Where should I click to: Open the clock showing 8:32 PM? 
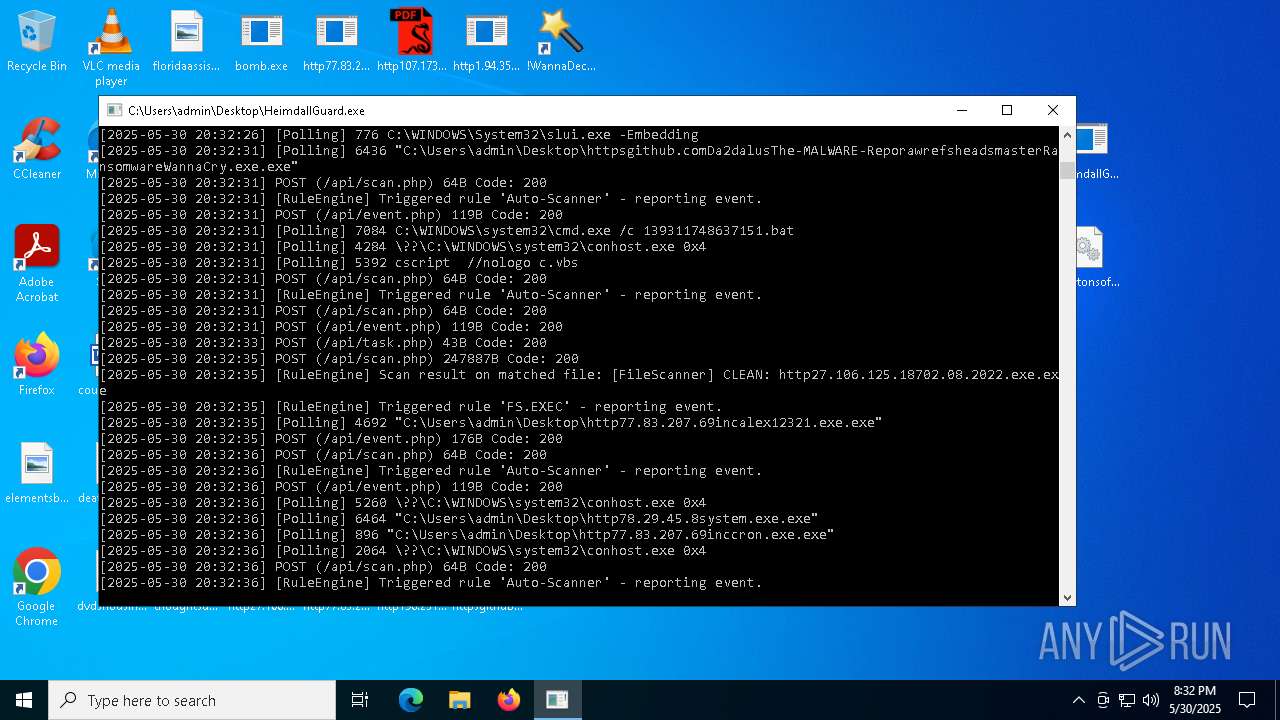1195,700
